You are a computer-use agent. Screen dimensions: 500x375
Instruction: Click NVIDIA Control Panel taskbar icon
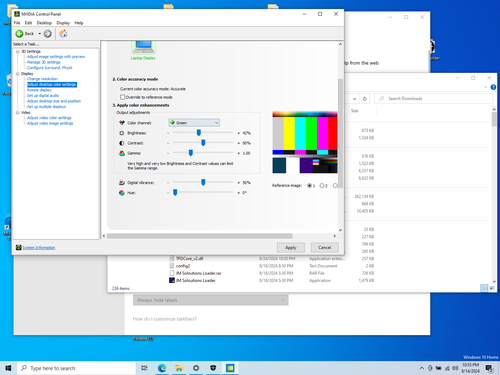click(x=230, y=368)
